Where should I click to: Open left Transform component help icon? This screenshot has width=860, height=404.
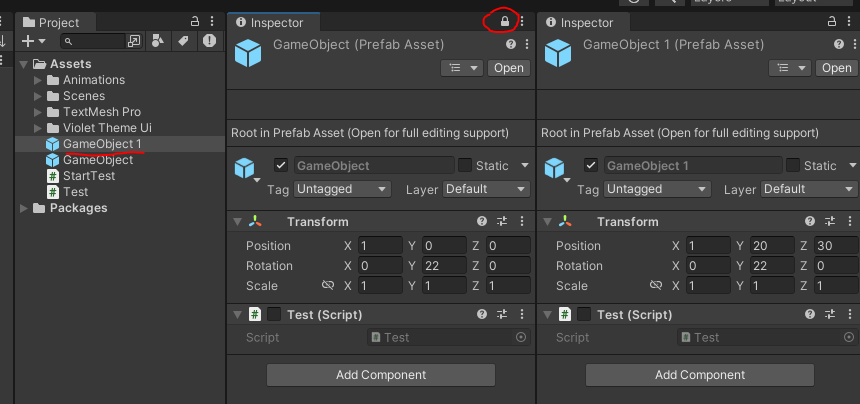click(x=482, y=222)
